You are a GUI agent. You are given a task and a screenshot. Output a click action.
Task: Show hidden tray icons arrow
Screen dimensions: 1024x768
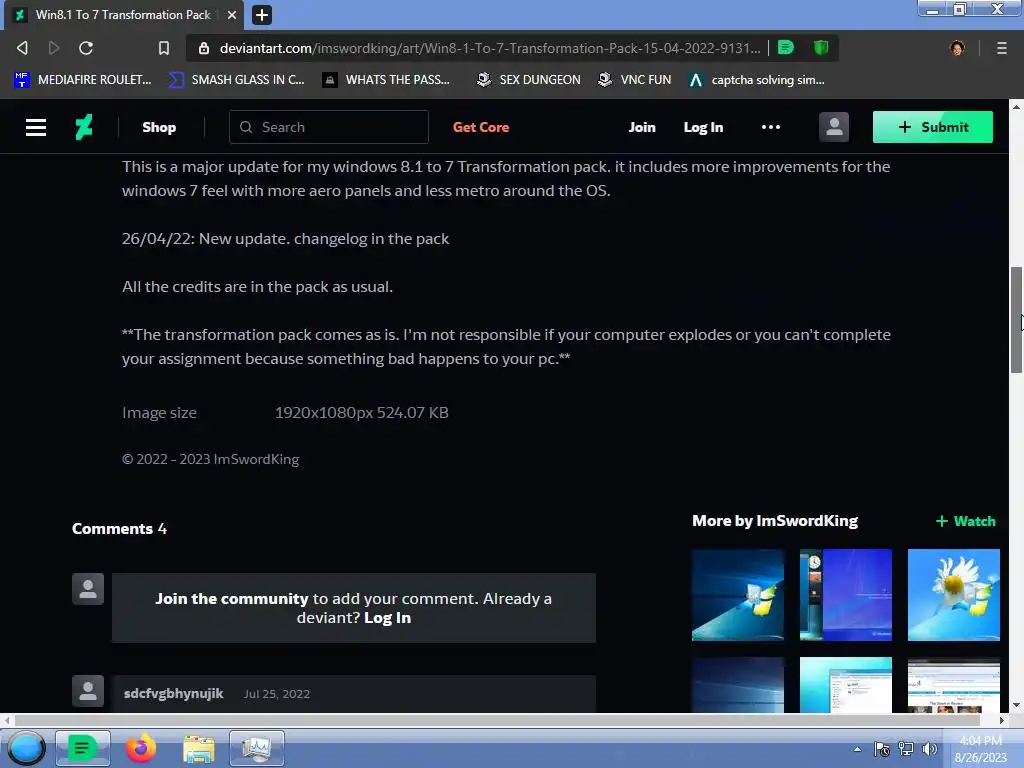click(x=857, y=749)
